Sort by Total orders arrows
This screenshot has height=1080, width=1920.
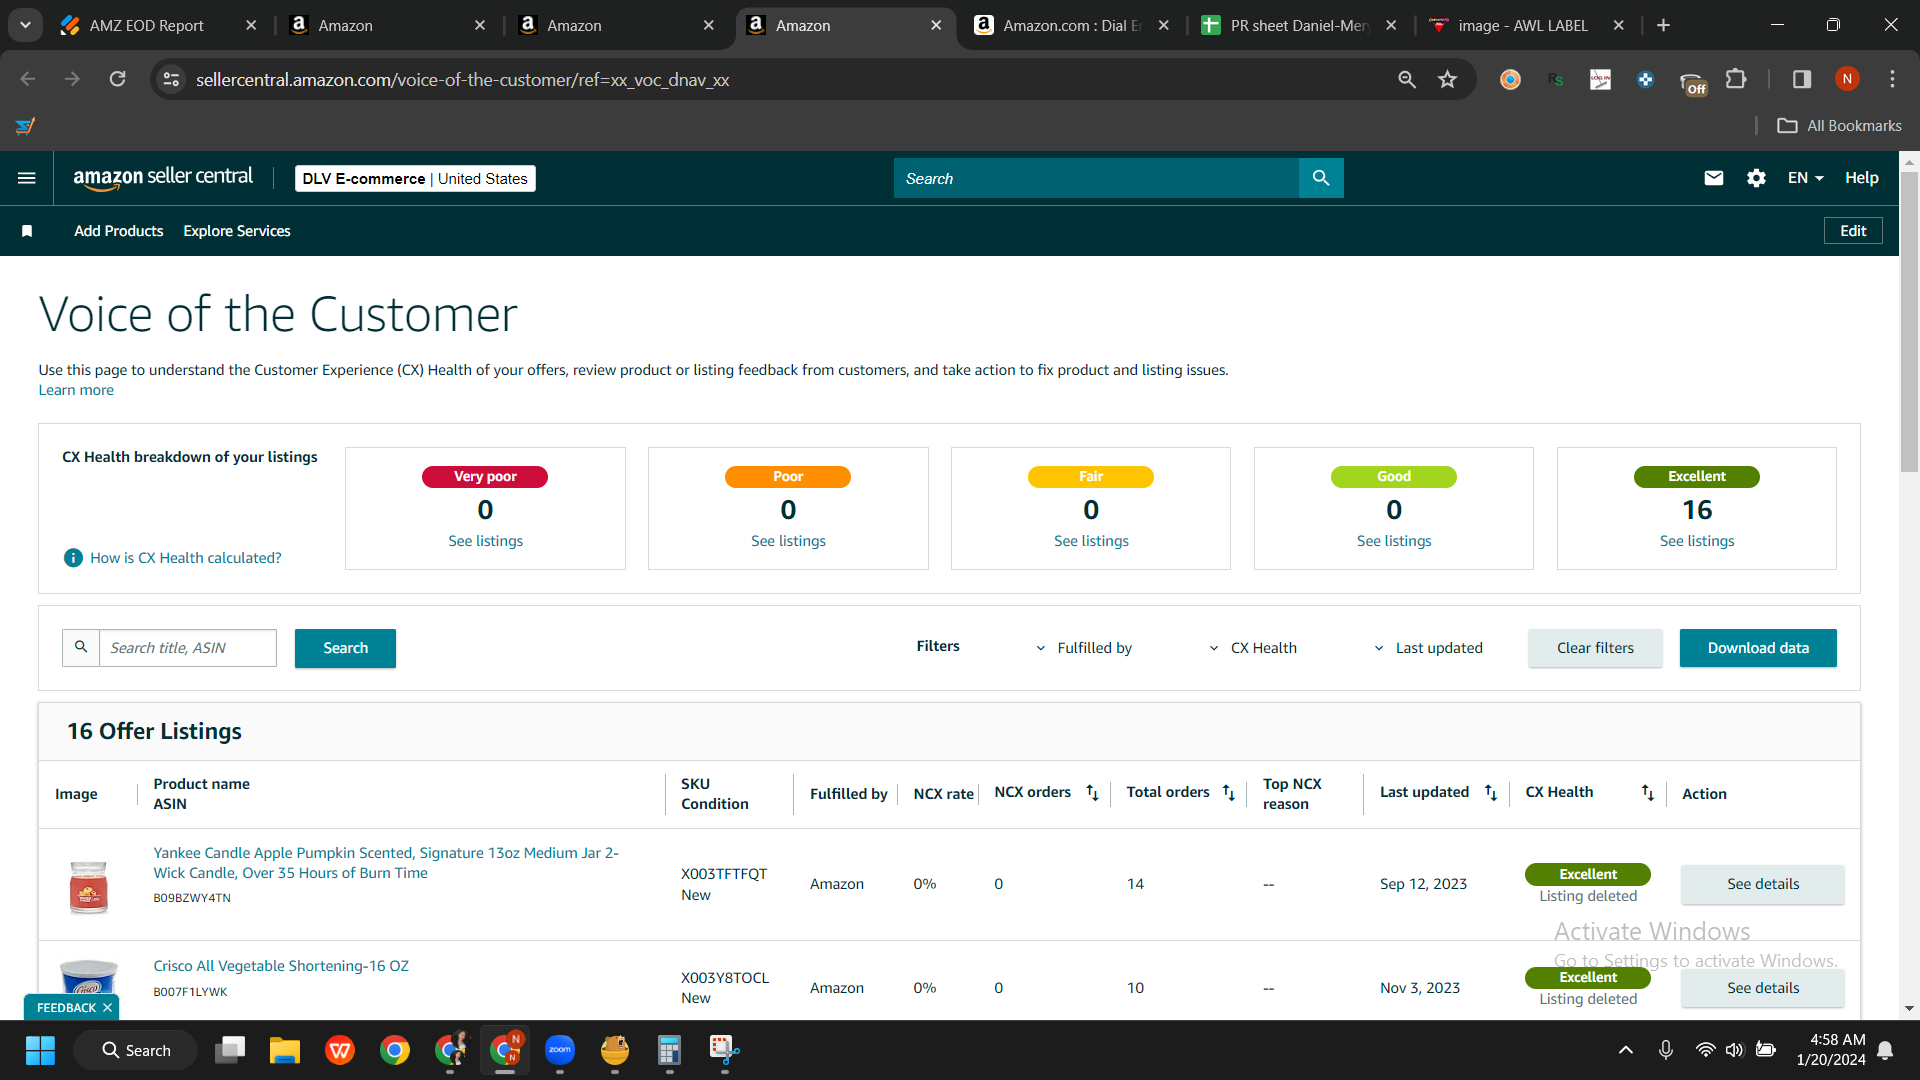1229,793
